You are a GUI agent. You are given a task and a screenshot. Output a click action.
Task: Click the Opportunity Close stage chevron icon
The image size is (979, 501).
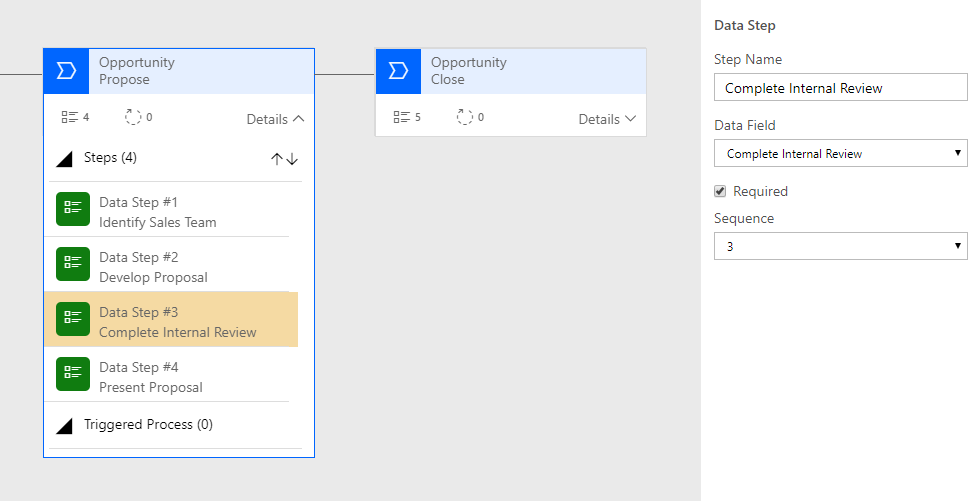(398, 71)
